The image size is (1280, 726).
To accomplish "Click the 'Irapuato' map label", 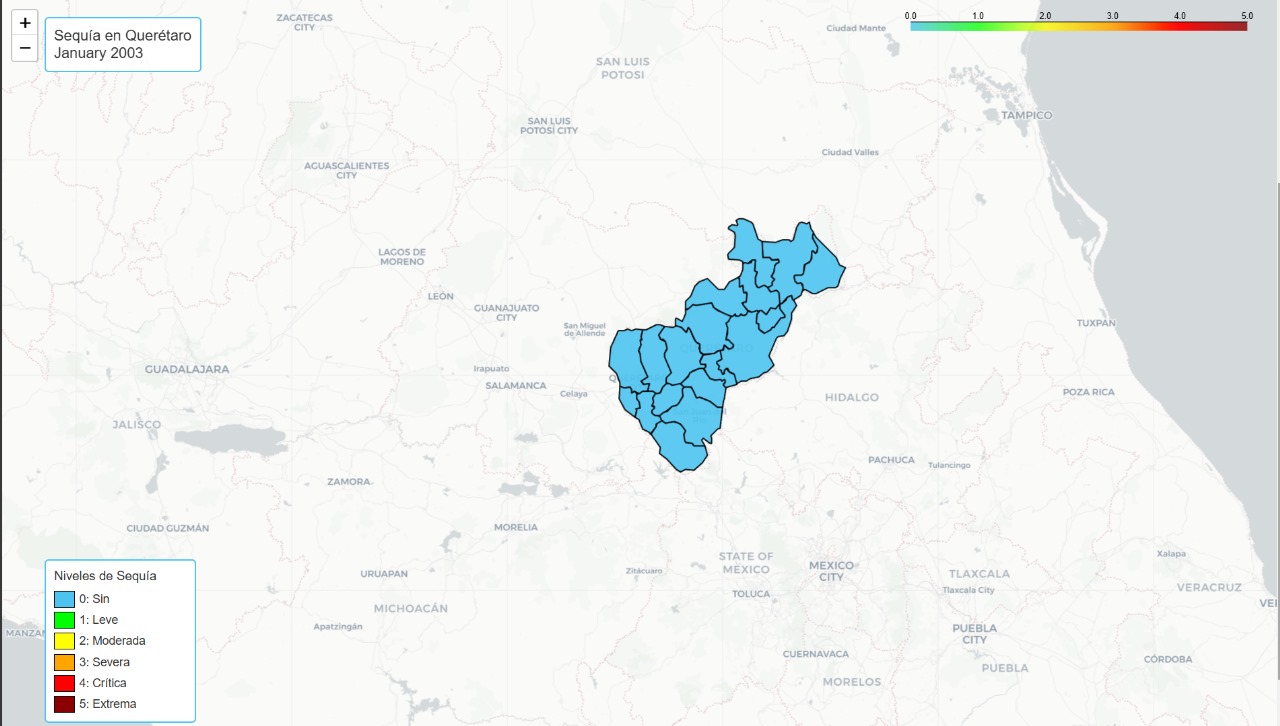I will pos(491,368).
